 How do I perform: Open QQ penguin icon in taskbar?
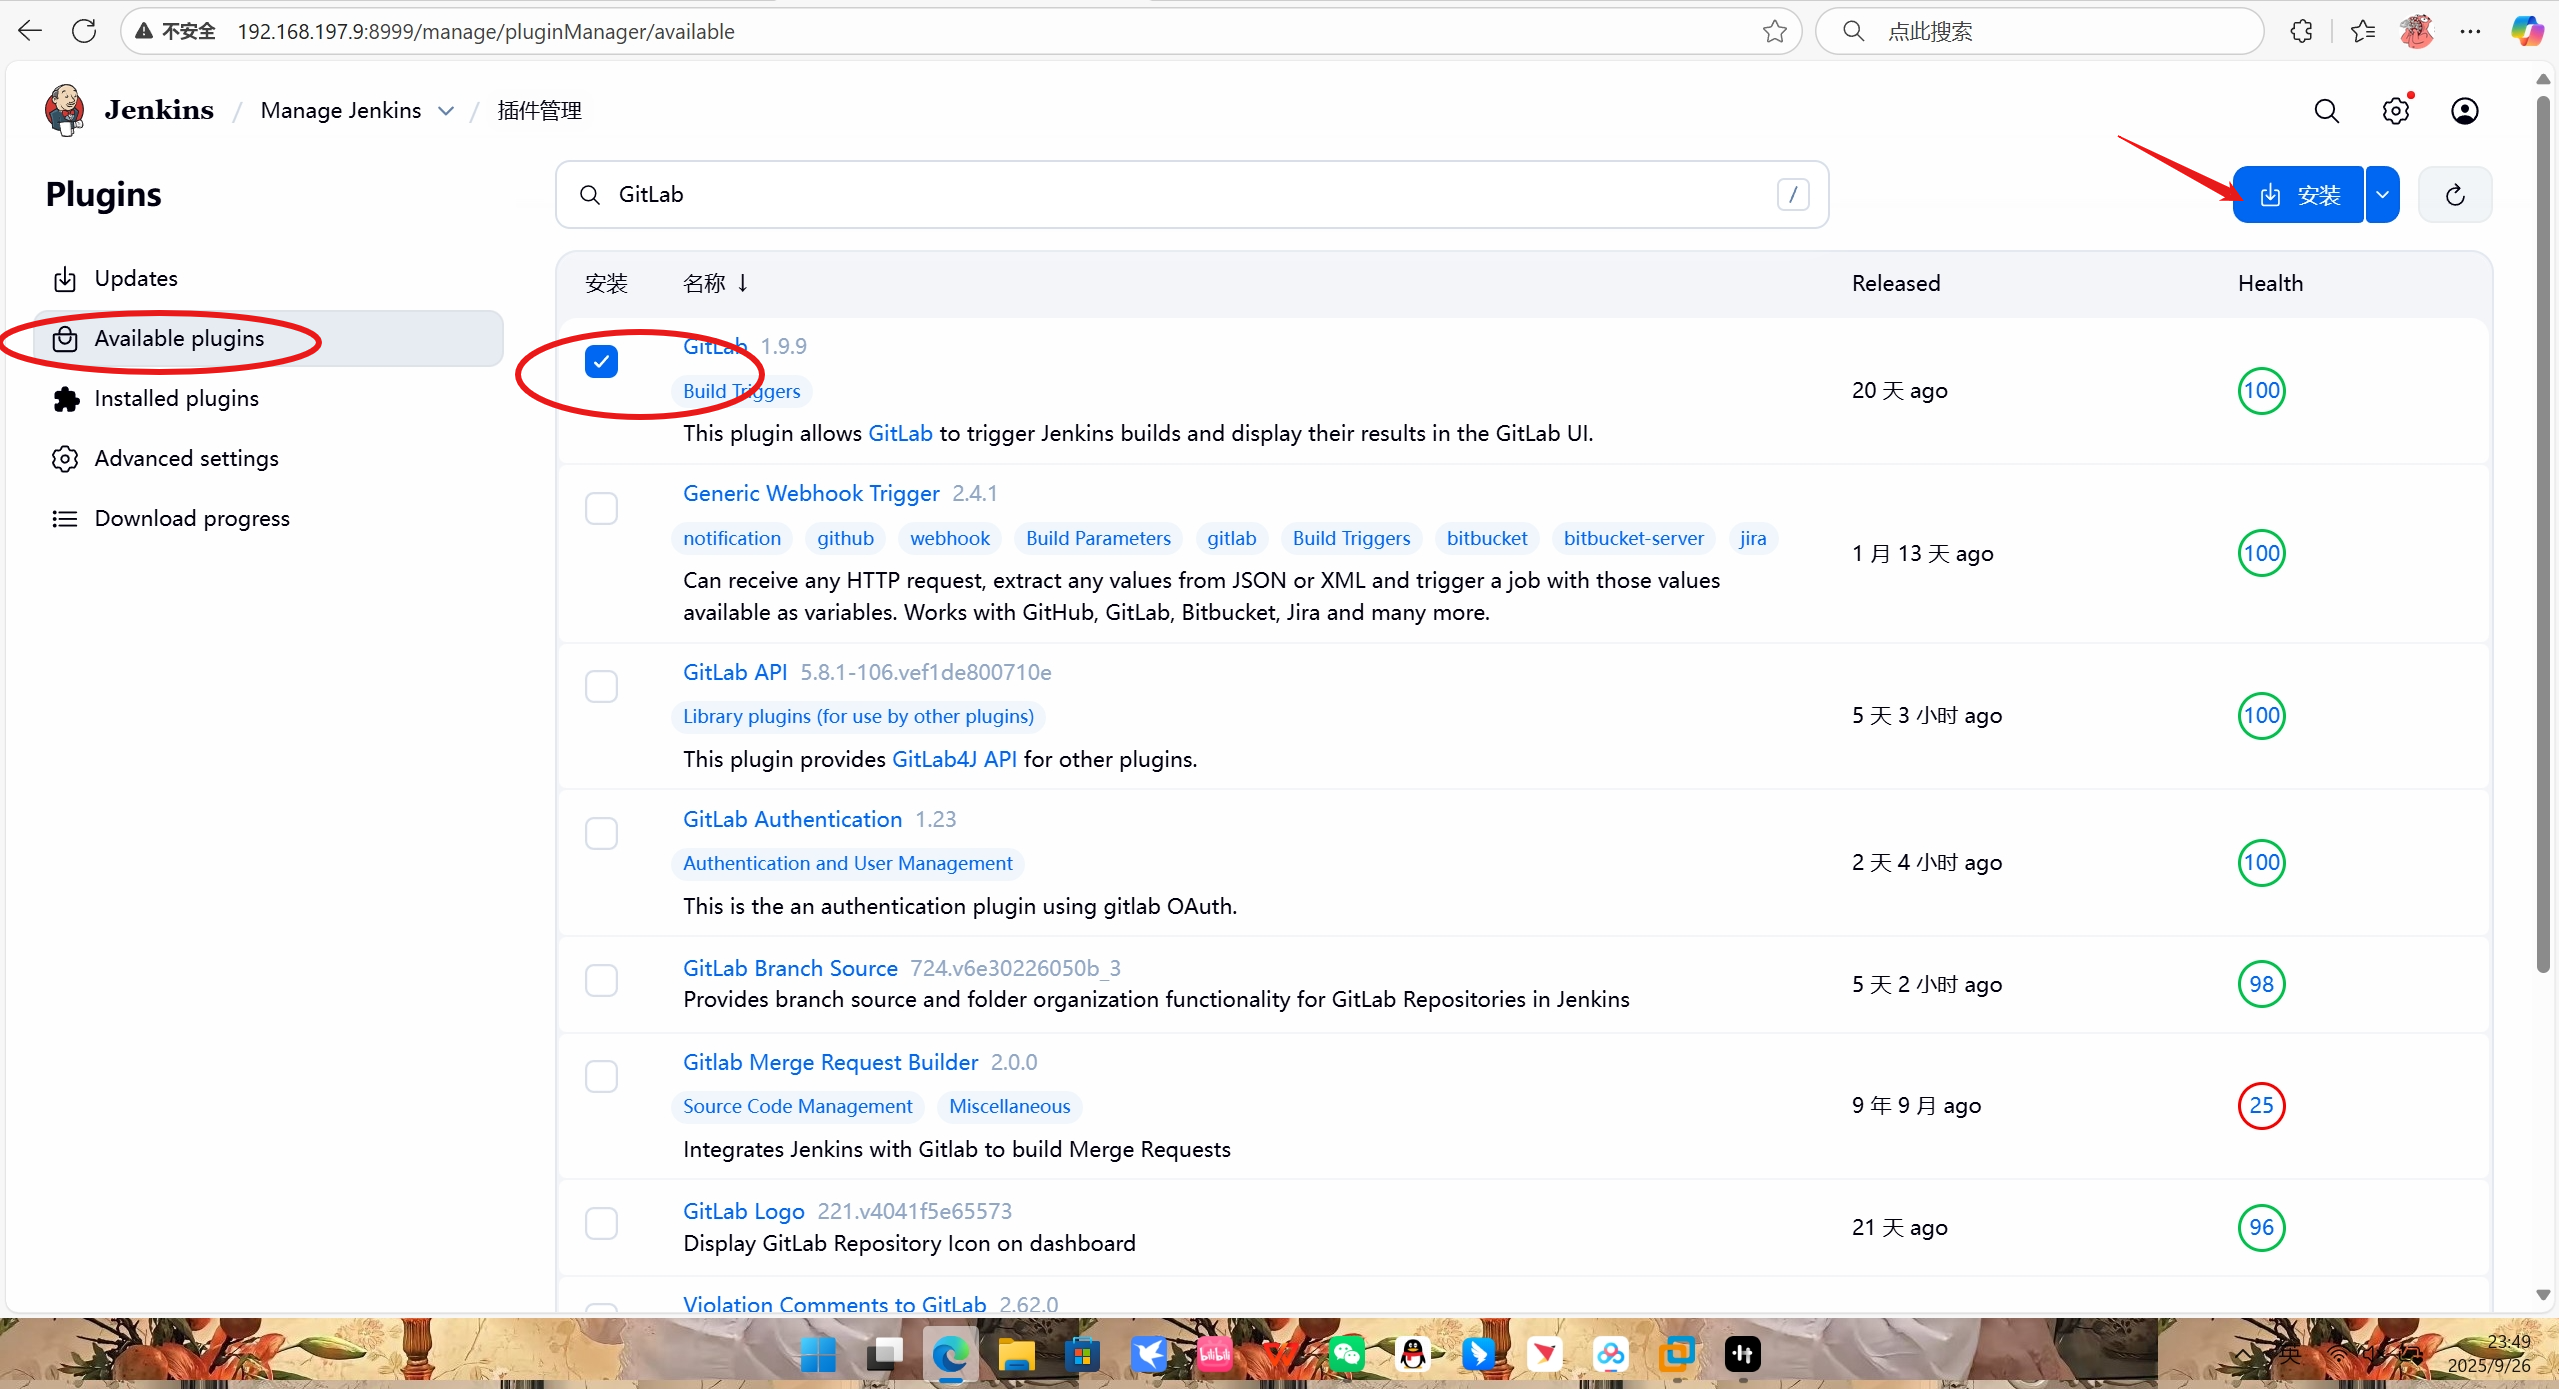1412,1355
